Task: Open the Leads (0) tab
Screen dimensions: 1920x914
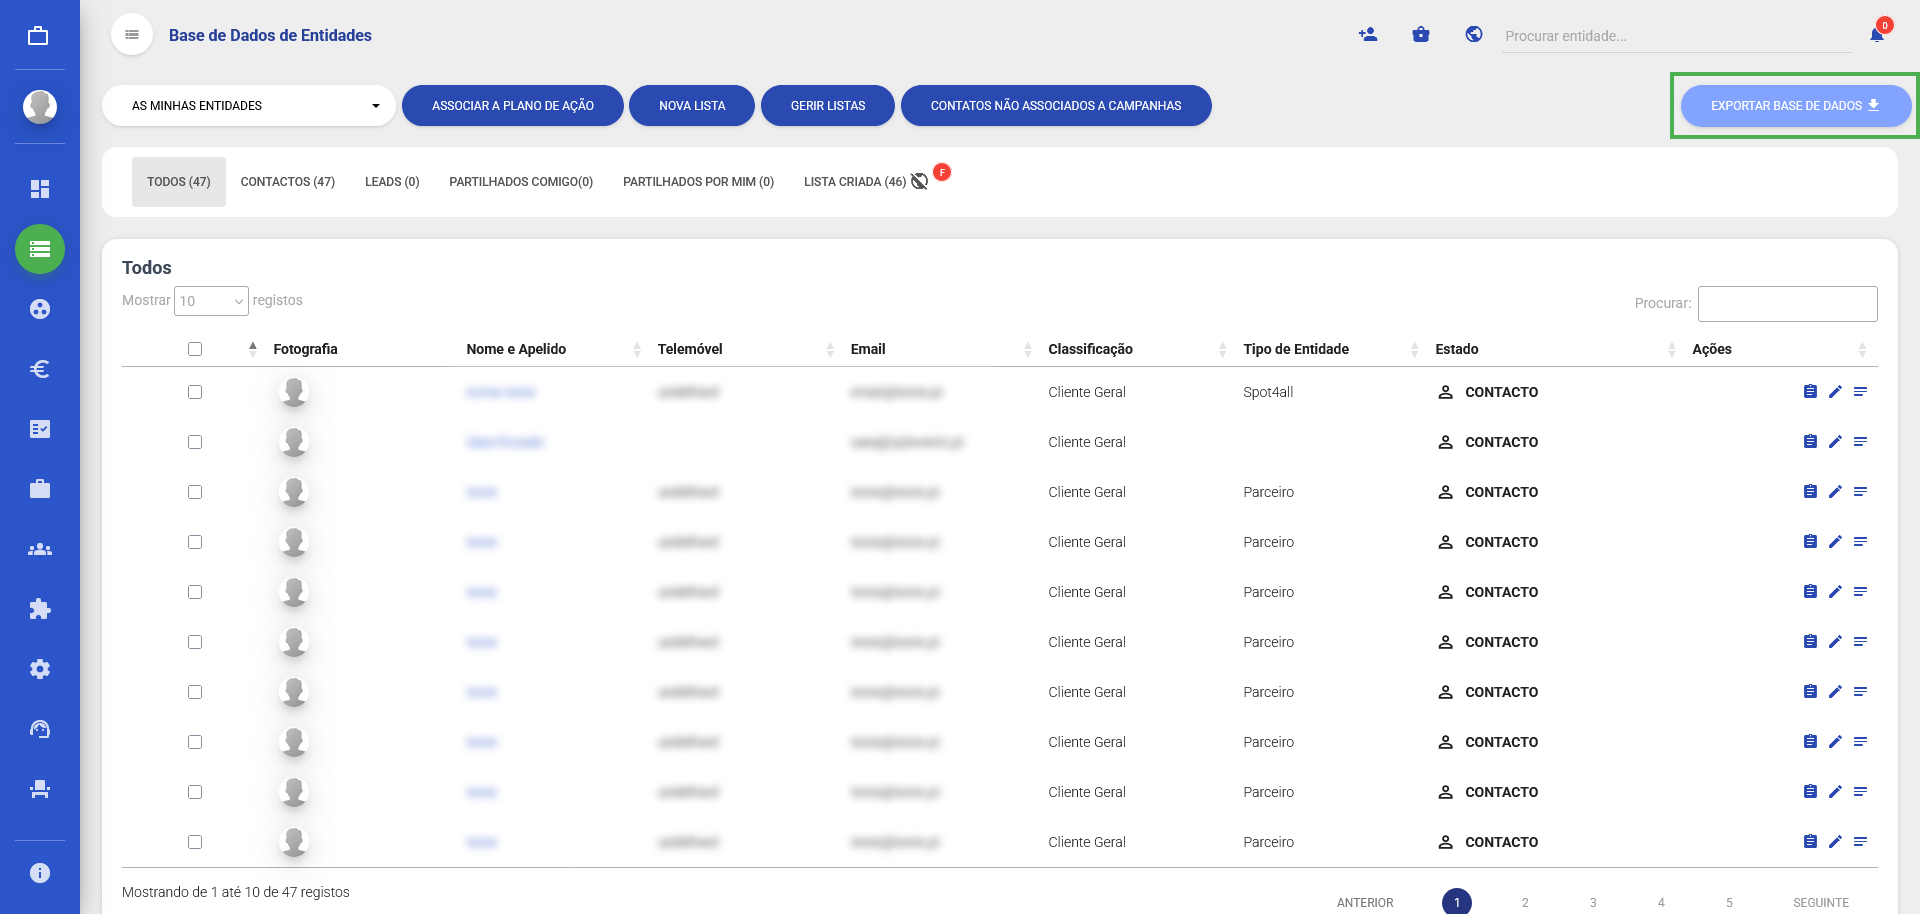Action: click(x=392, y=182)
